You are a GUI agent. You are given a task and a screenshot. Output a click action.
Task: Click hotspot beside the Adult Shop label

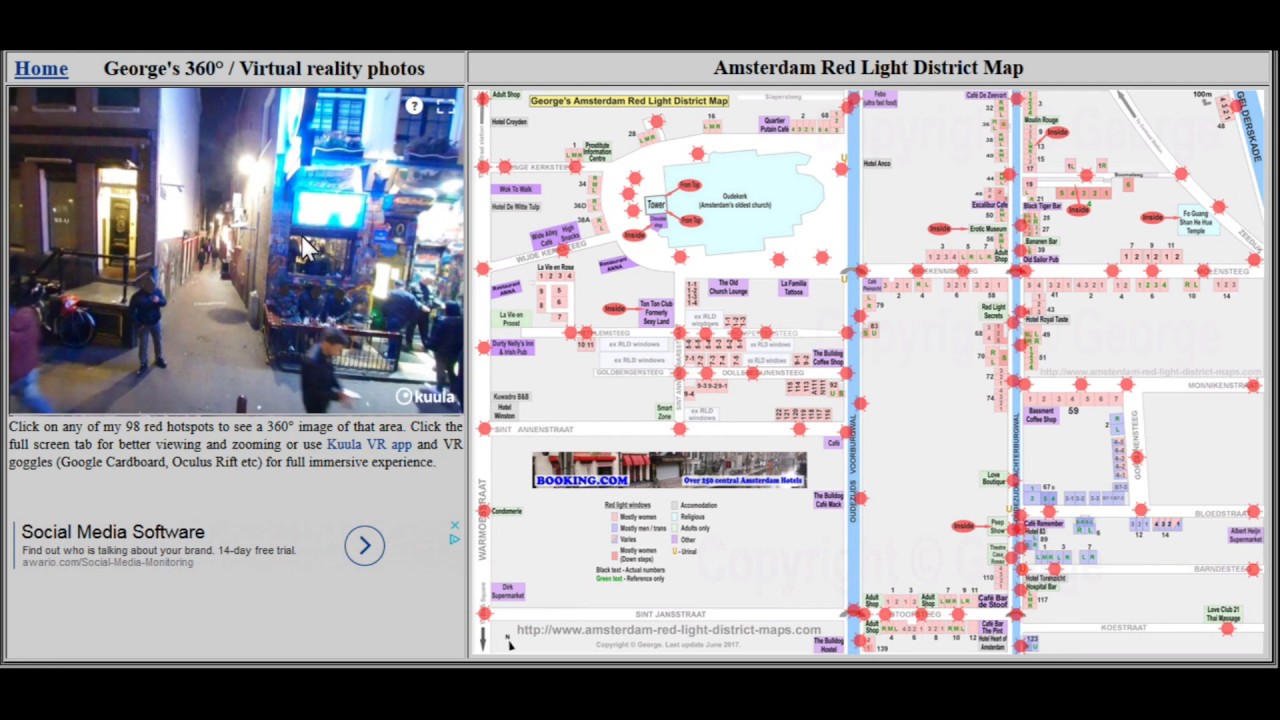point(483,98)
